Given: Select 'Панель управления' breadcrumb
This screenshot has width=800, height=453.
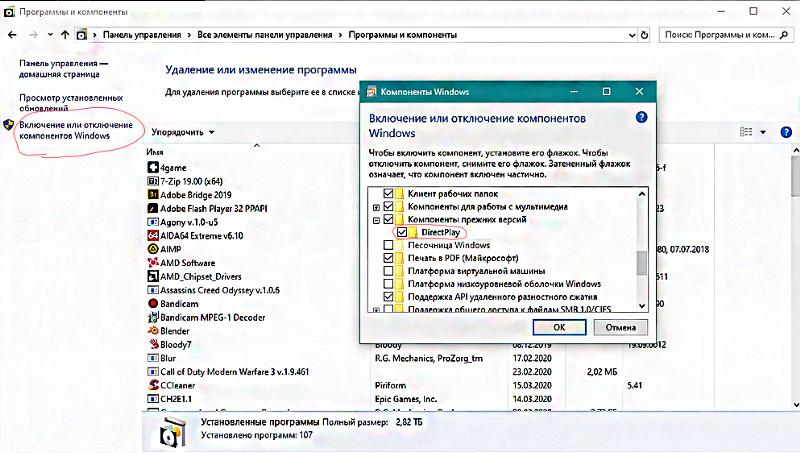Looking at the screenshot, I should [x=142, y=35].
